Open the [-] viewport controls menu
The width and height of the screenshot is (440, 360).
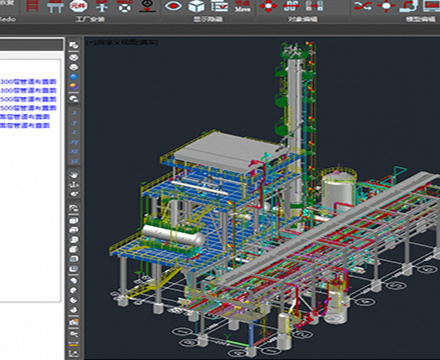point(89,42)
